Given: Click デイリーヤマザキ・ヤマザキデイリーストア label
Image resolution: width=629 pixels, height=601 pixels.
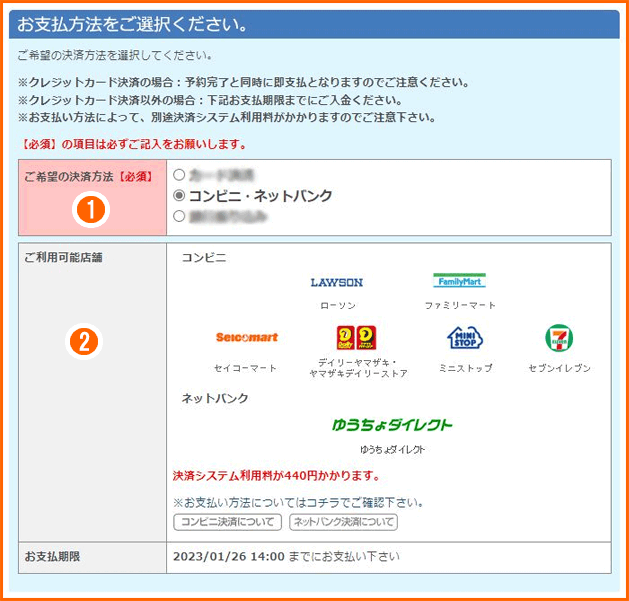Looking at the screenshot, I should tap(358, 368).
